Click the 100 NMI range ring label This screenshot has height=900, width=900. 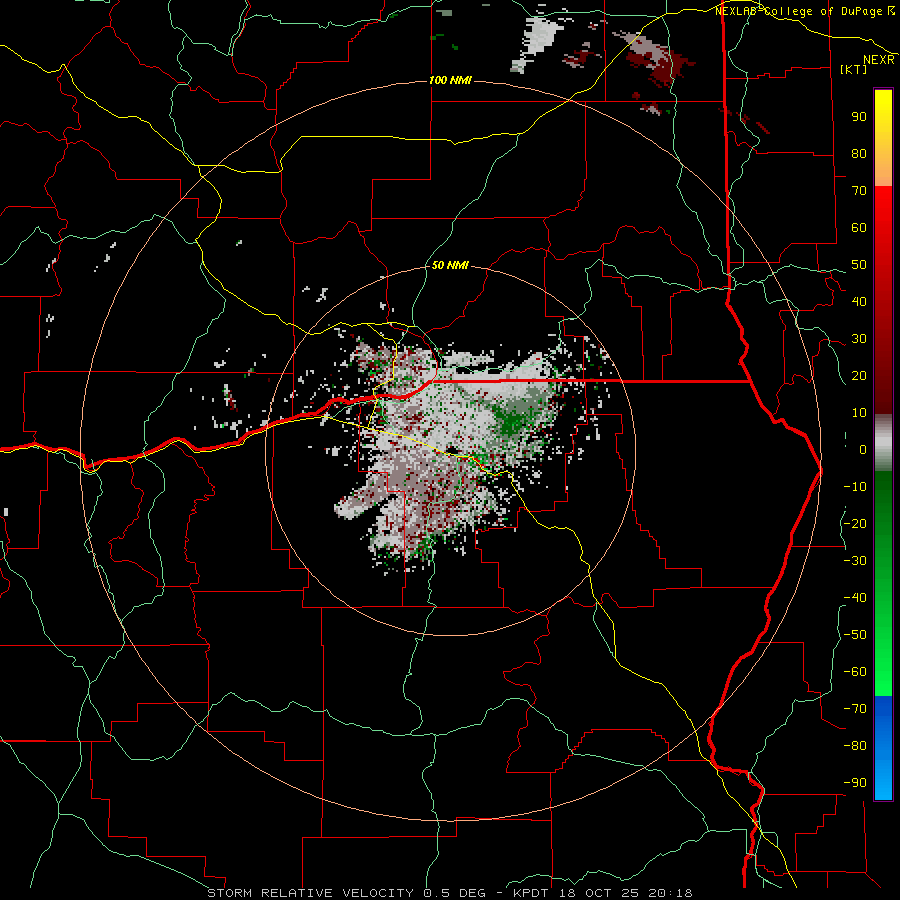coord(450,80)
